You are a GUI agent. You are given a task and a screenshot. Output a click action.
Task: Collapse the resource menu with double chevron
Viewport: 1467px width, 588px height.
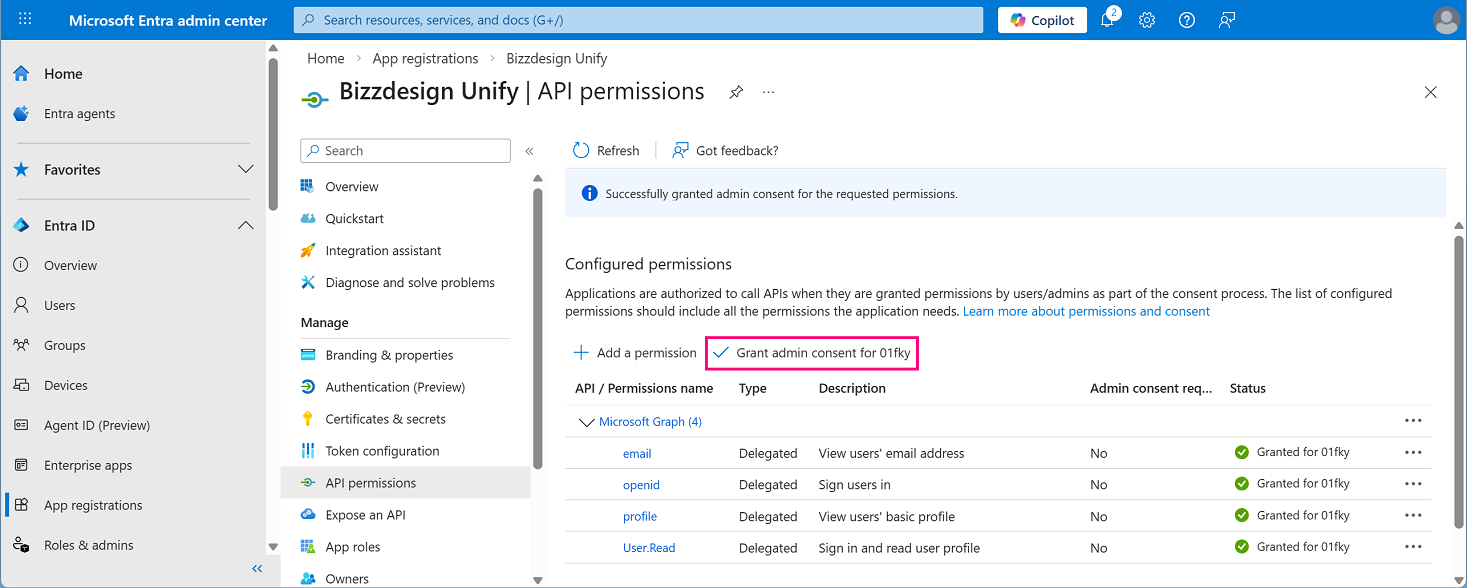(x=529, y=151)
